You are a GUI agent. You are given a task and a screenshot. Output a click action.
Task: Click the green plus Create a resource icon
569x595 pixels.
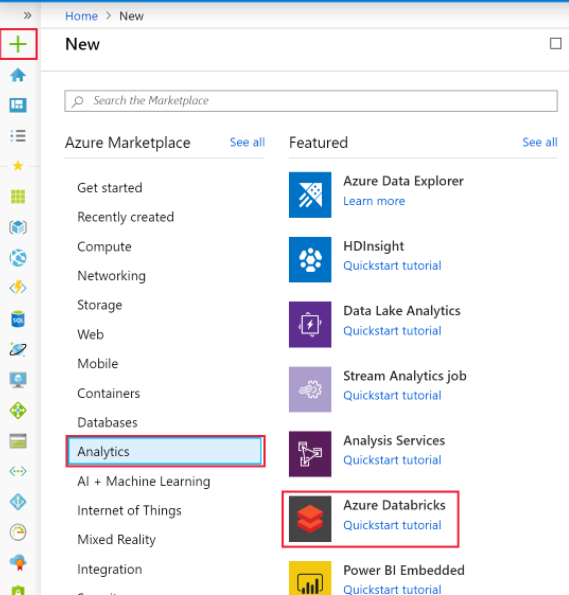pos(18,44)
